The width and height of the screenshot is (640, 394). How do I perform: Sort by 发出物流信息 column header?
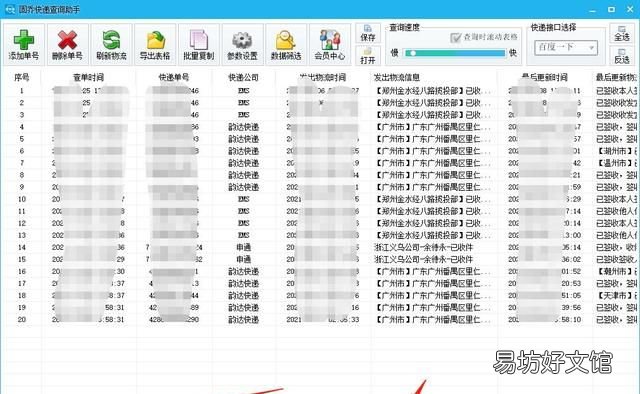397,77
